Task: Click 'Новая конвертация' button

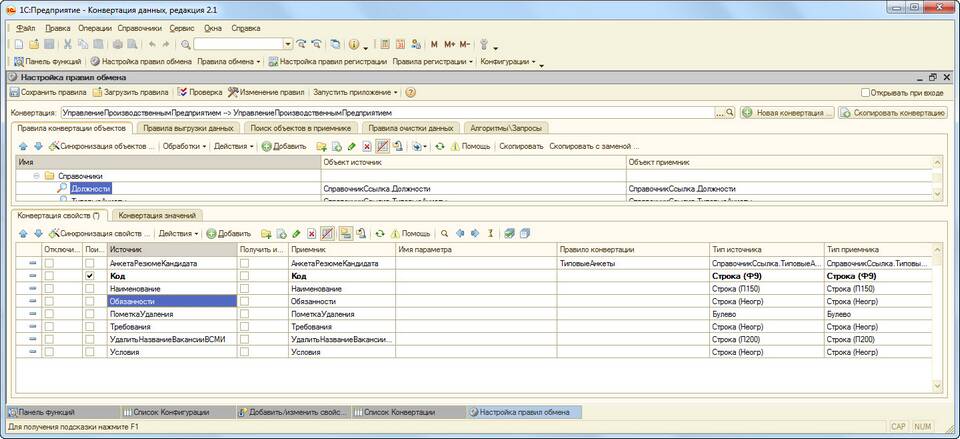Action: (787, 113)
